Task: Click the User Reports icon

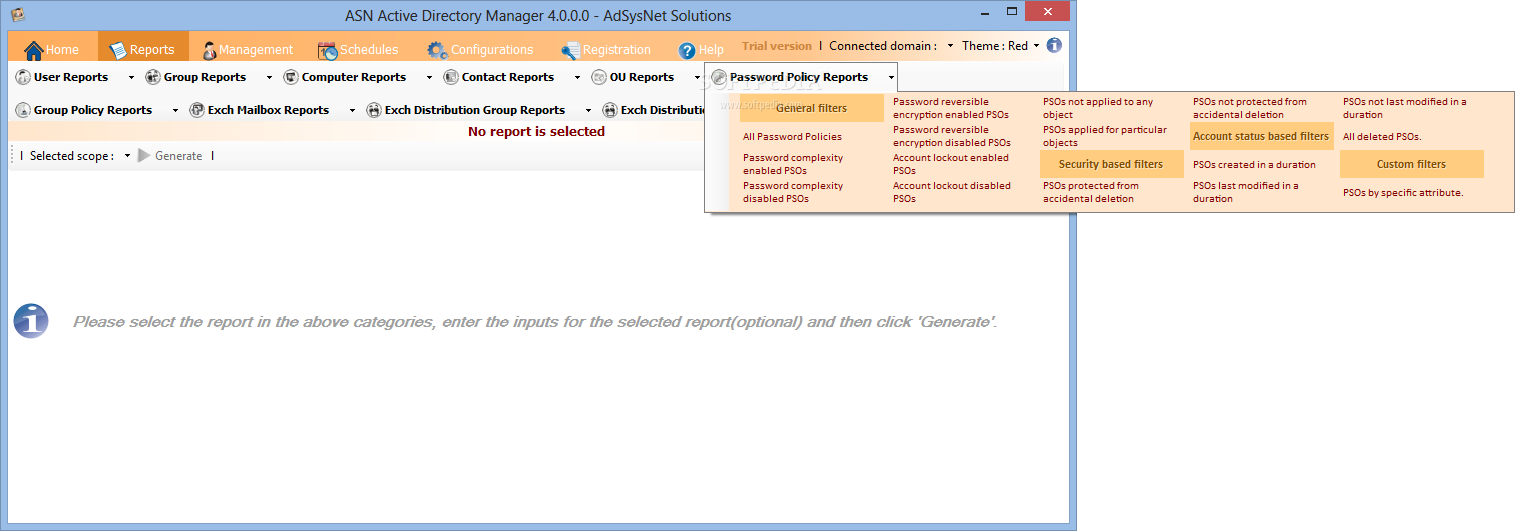Action: 23,77
